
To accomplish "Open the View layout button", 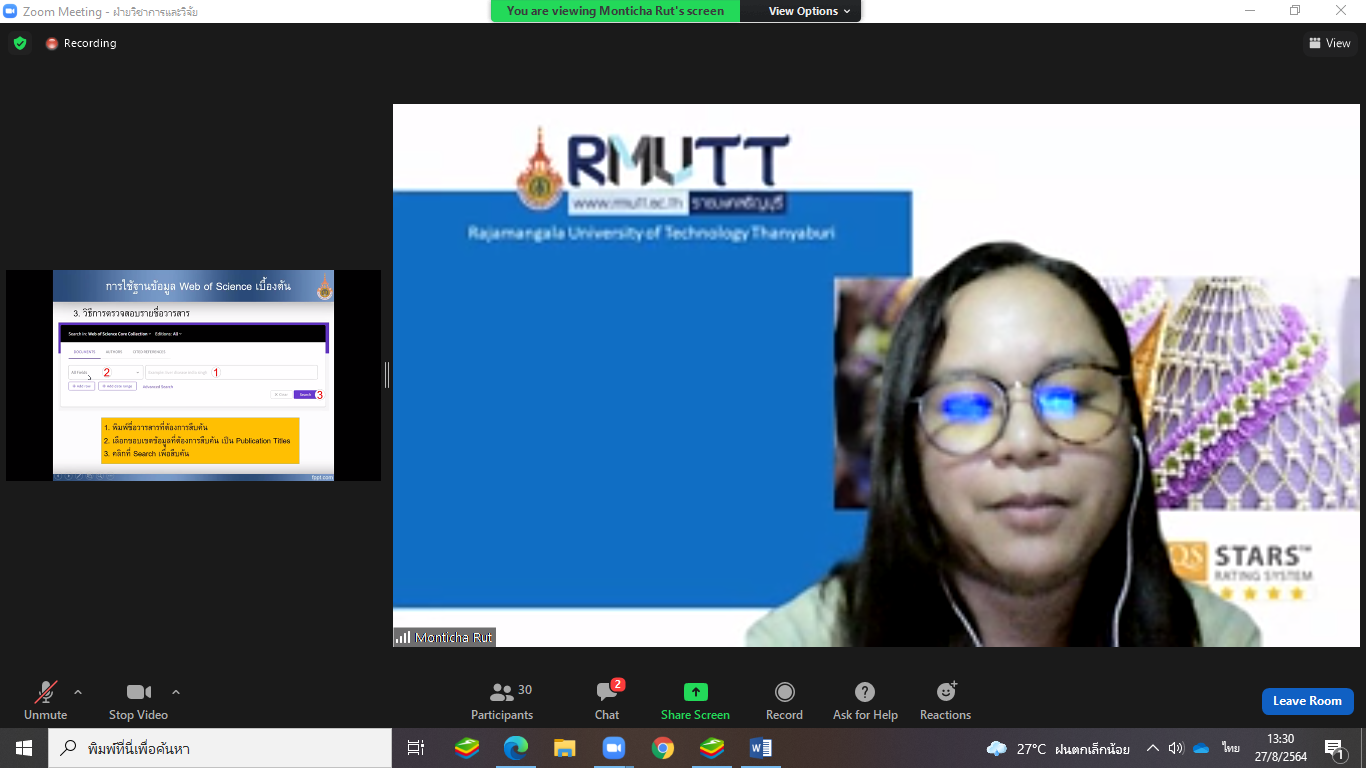I will 1330,43.
